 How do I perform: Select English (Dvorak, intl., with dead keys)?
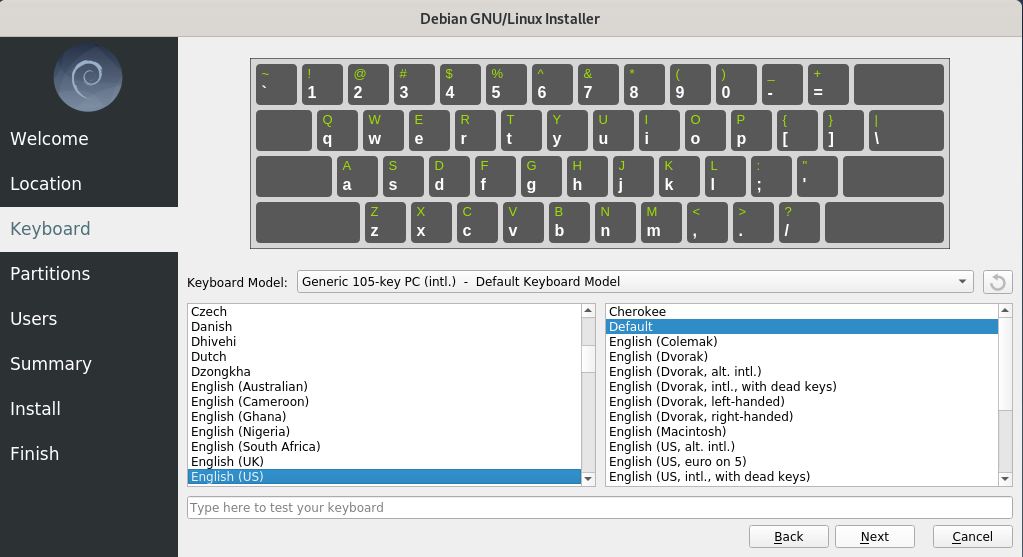(802, 387)
